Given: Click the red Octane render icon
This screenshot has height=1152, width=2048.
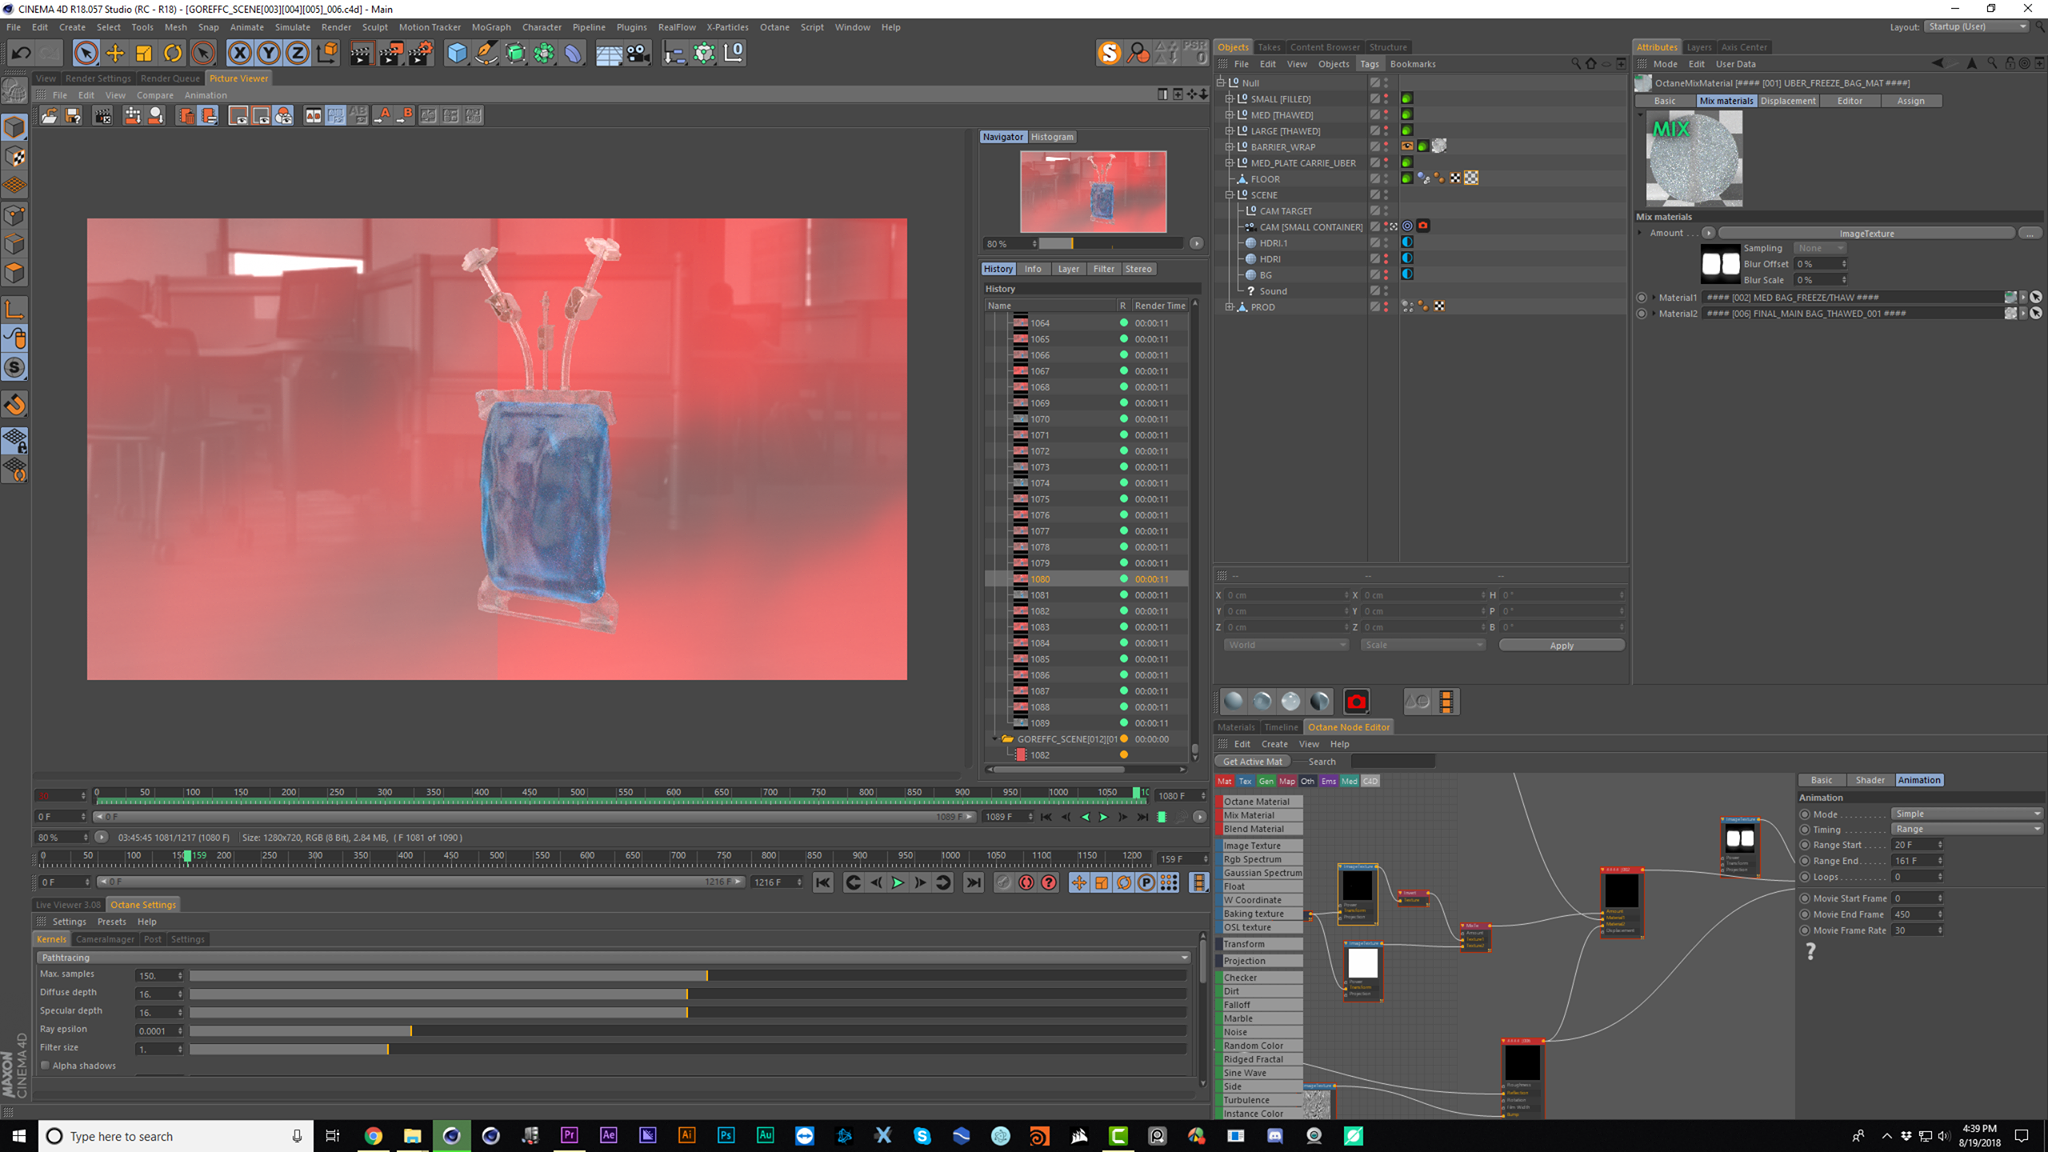Looking at the screenshot, I should point(1356,702).
